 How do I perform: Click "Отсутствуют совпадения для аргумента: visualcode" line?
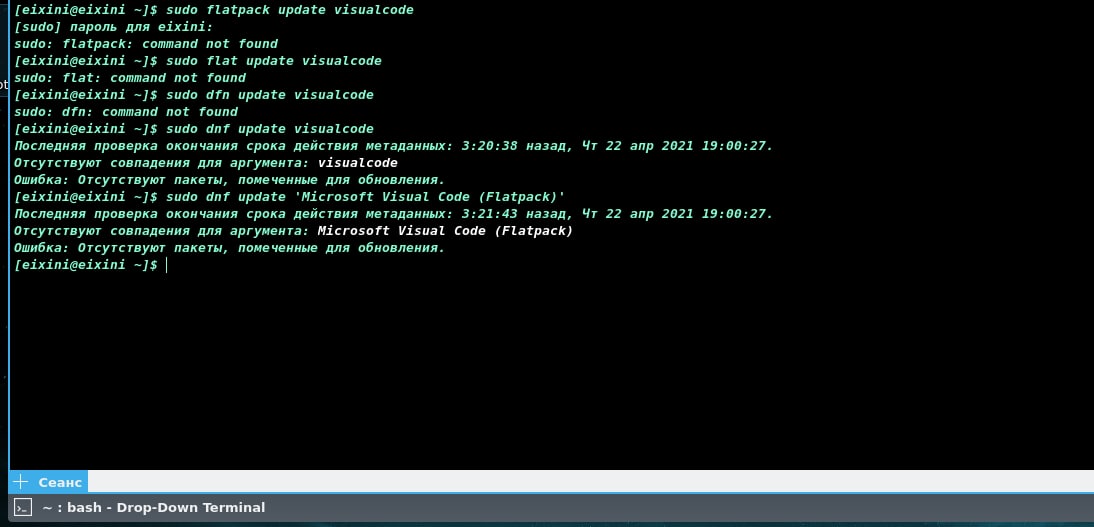click(x=206, y=163)
